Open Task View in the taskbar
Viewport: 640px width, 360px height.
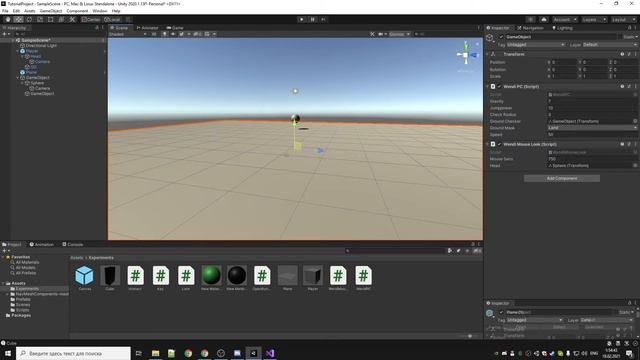(x=139, y=353)
